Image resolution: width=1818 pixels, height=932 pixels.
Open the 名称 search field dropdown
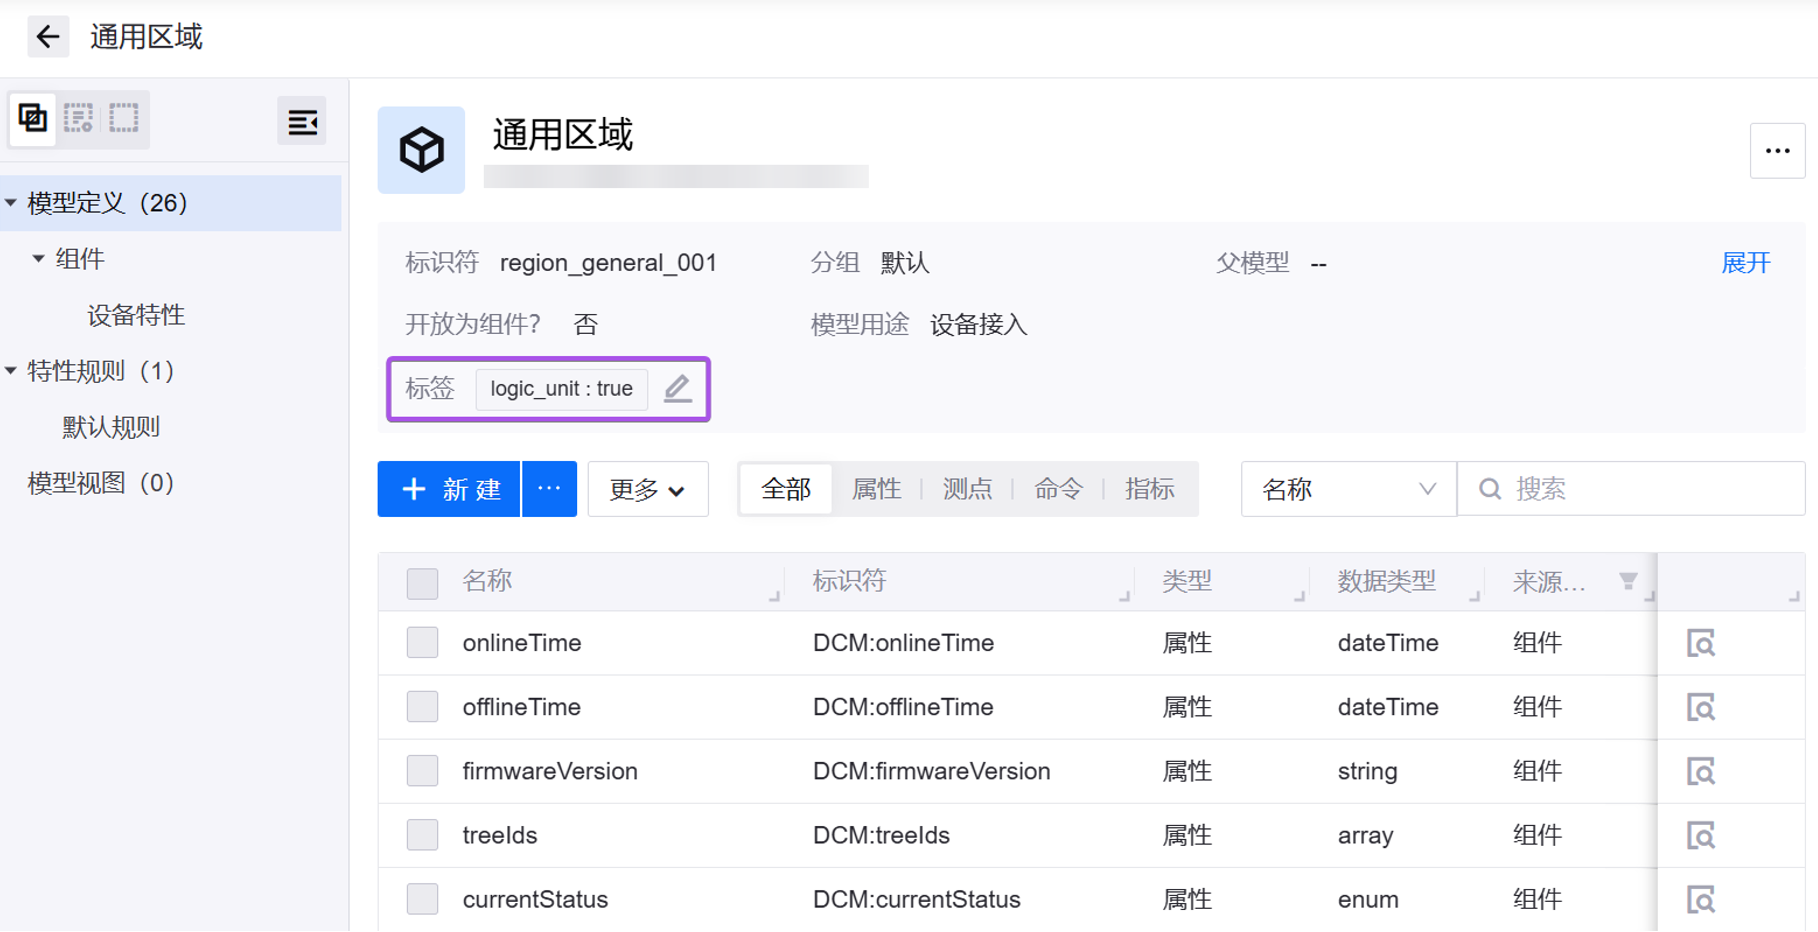[x=1347, y=489]
